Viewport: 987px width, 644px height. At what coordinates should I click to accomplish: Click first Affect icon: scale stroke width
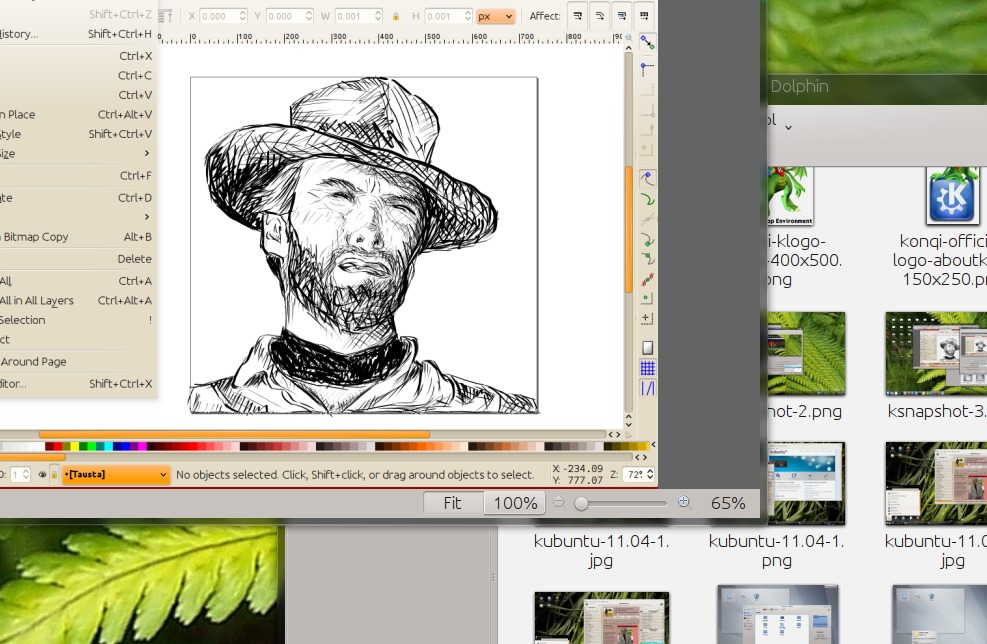pos(577,16)
